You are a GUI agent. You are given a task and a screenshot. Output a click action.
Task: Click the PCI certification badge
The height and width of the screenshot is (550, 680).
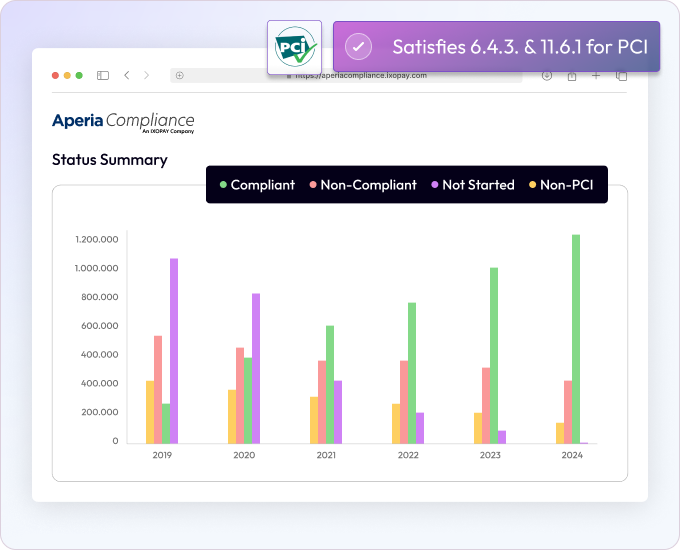pyautogui.click(x=295, y=47)
